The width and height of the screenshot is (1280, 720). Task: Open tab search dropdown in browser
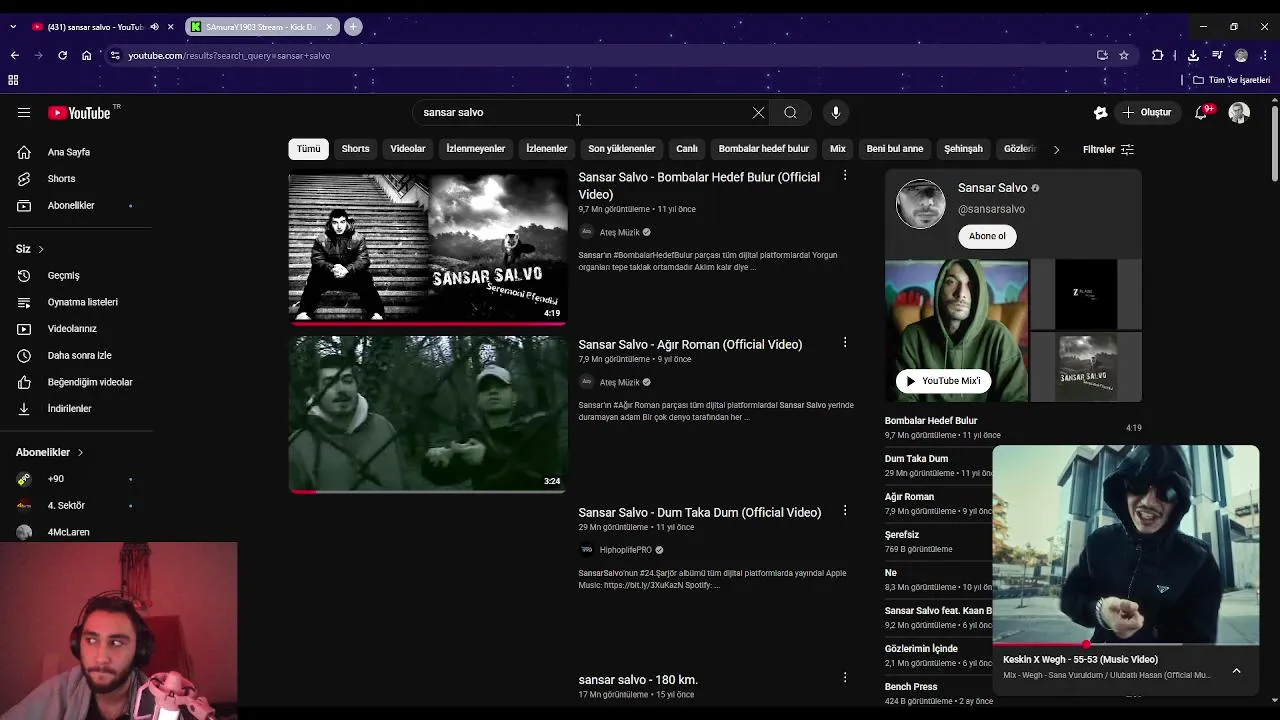click(x=13, y=27)
